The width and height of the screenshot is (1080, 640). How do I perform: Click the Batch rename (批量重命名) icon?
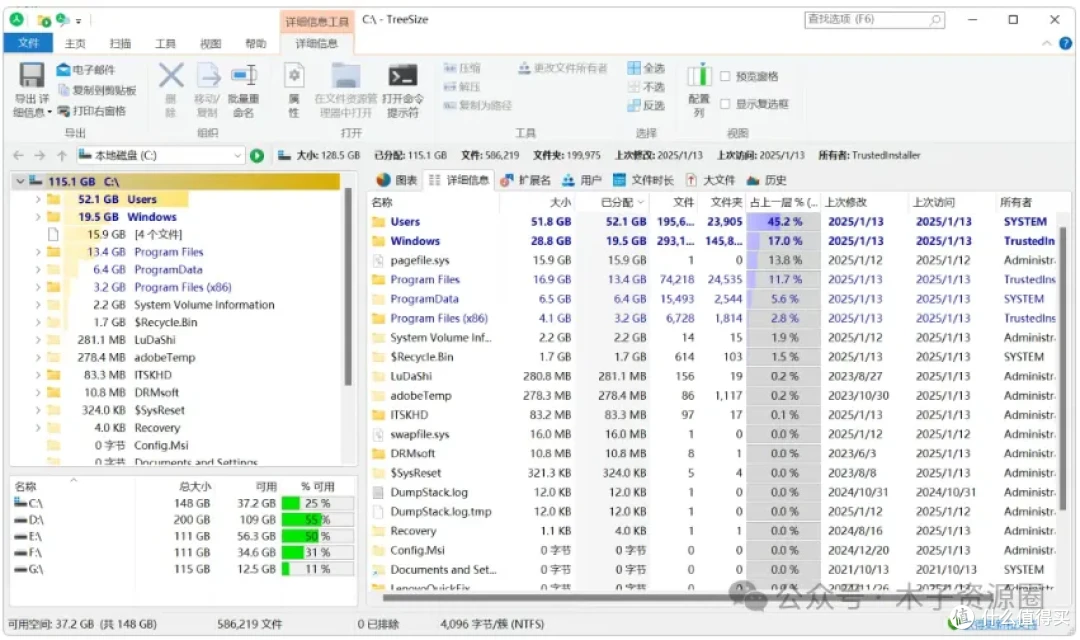pos(244,76)
